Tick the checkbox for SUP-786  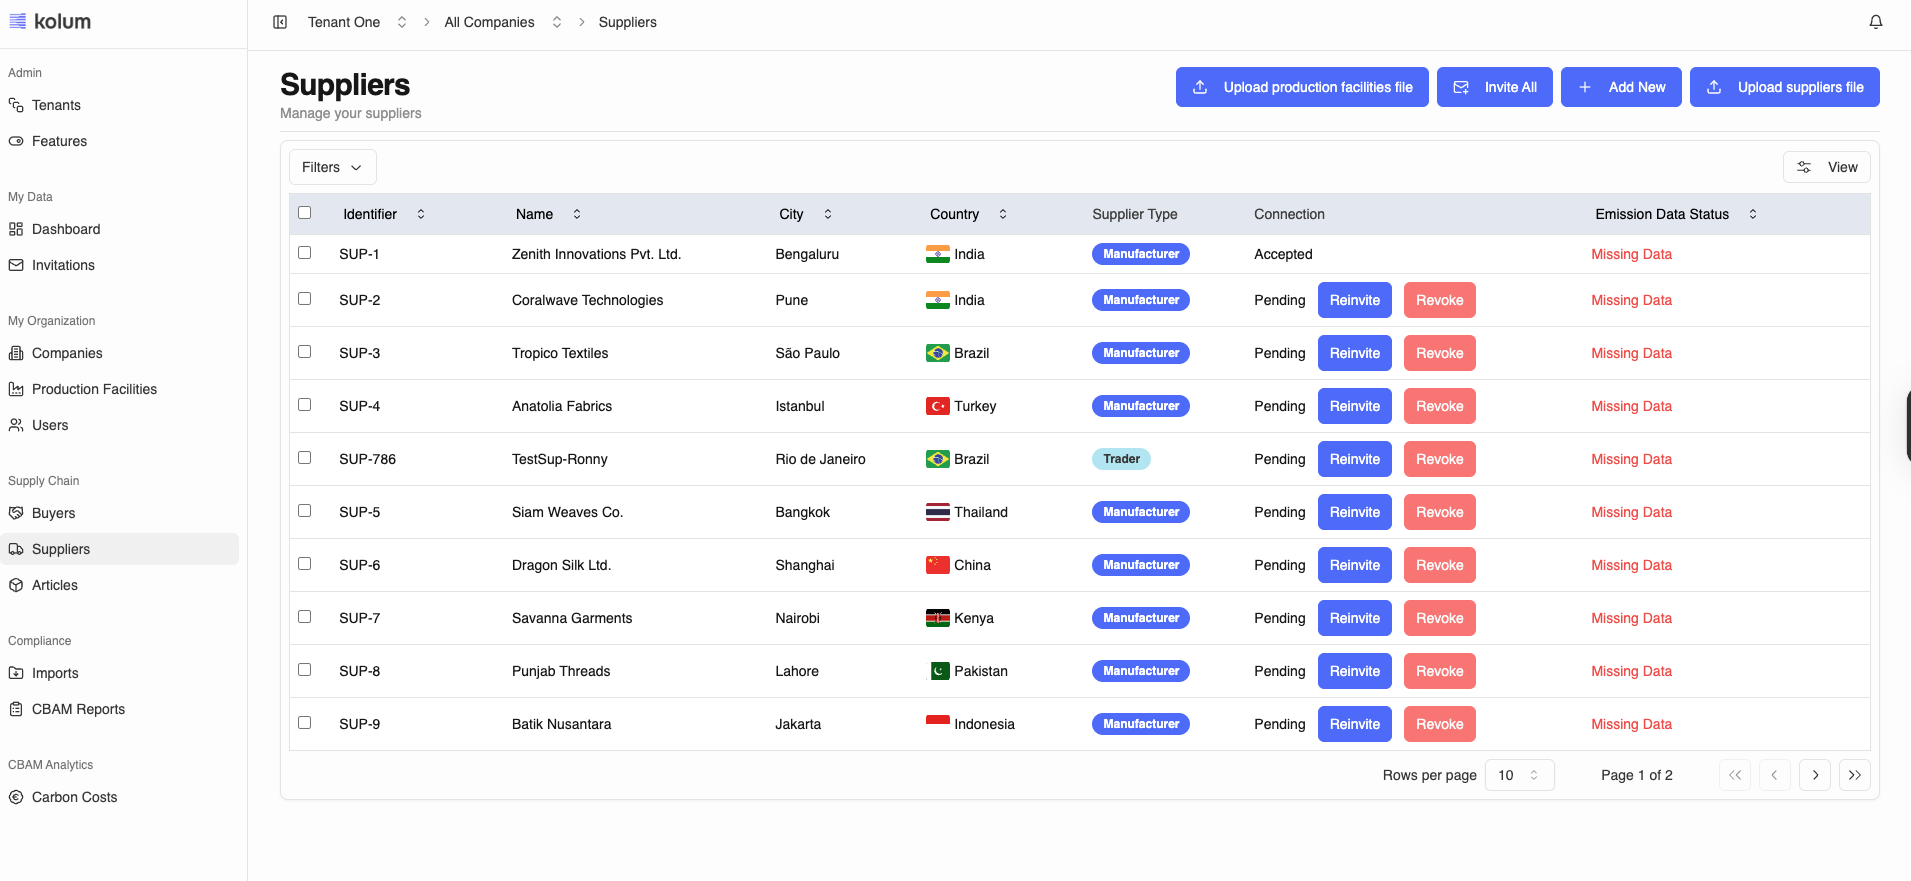click(x=305, y=458)
